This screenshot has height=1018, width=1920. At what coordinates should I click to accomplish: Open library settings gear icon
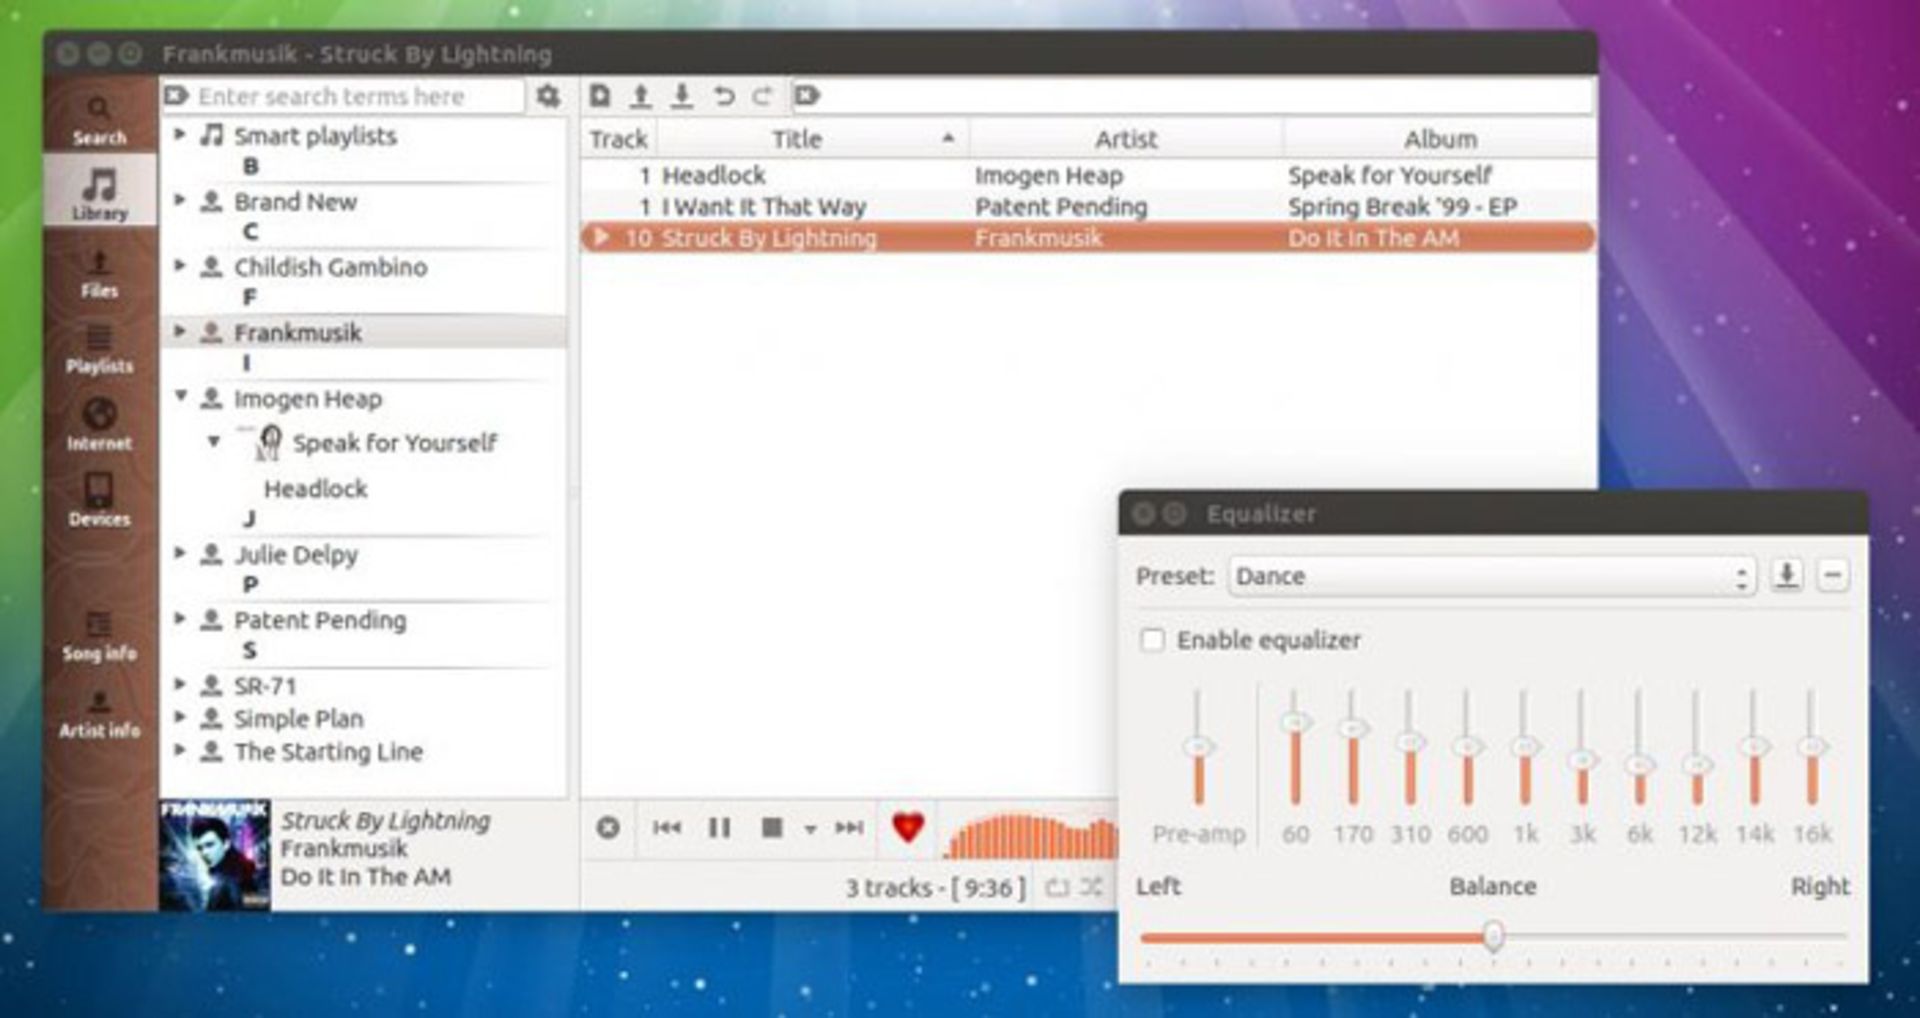[x=548, y=96]
